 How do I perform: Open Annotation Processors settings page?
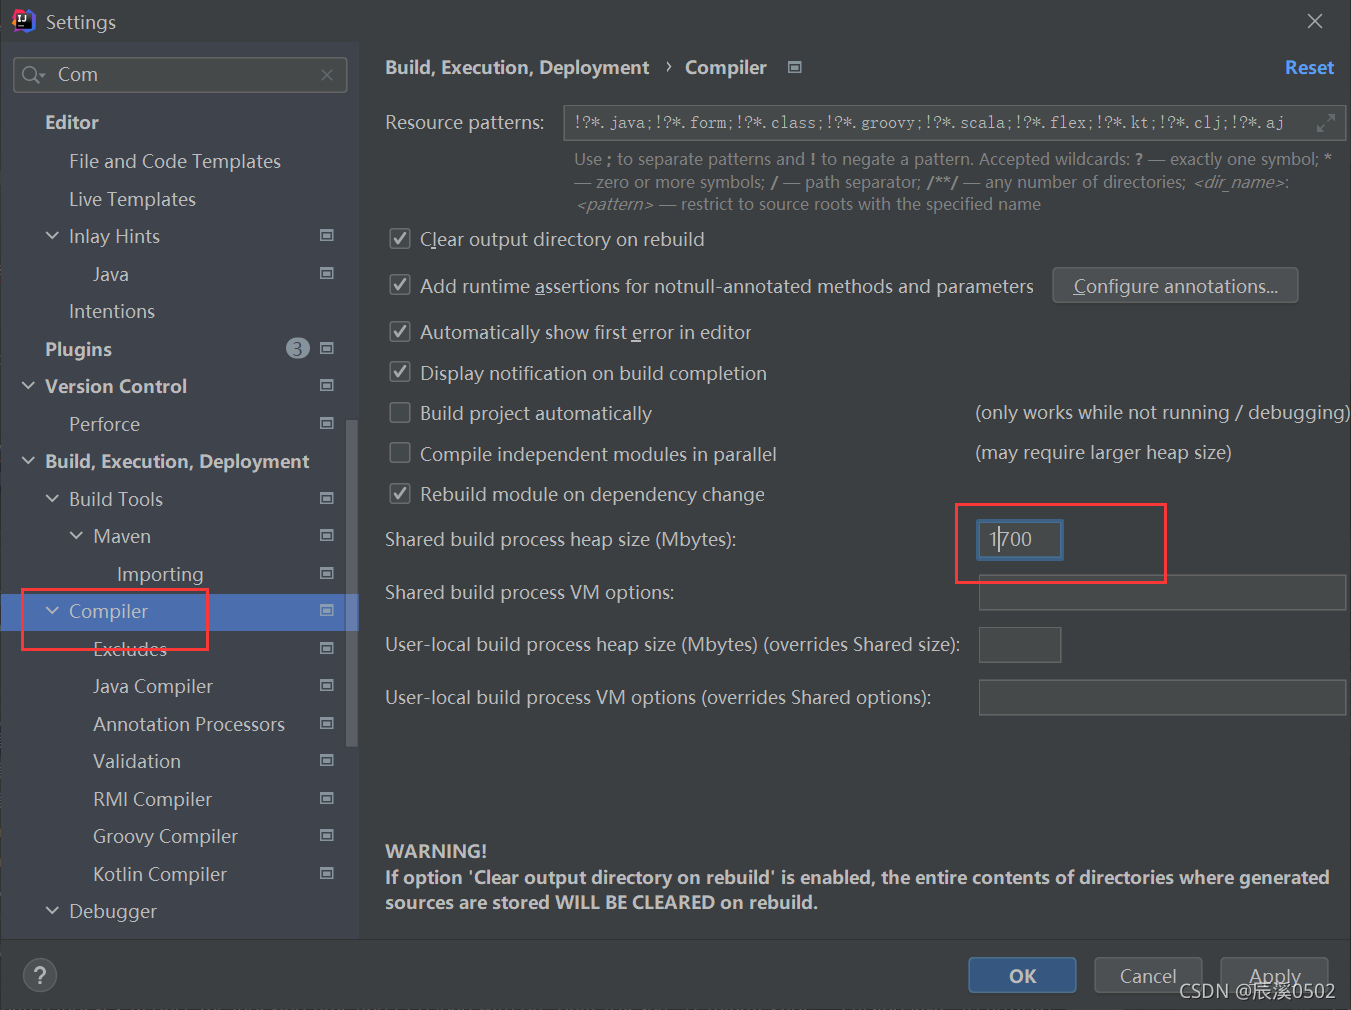[189, 724]
